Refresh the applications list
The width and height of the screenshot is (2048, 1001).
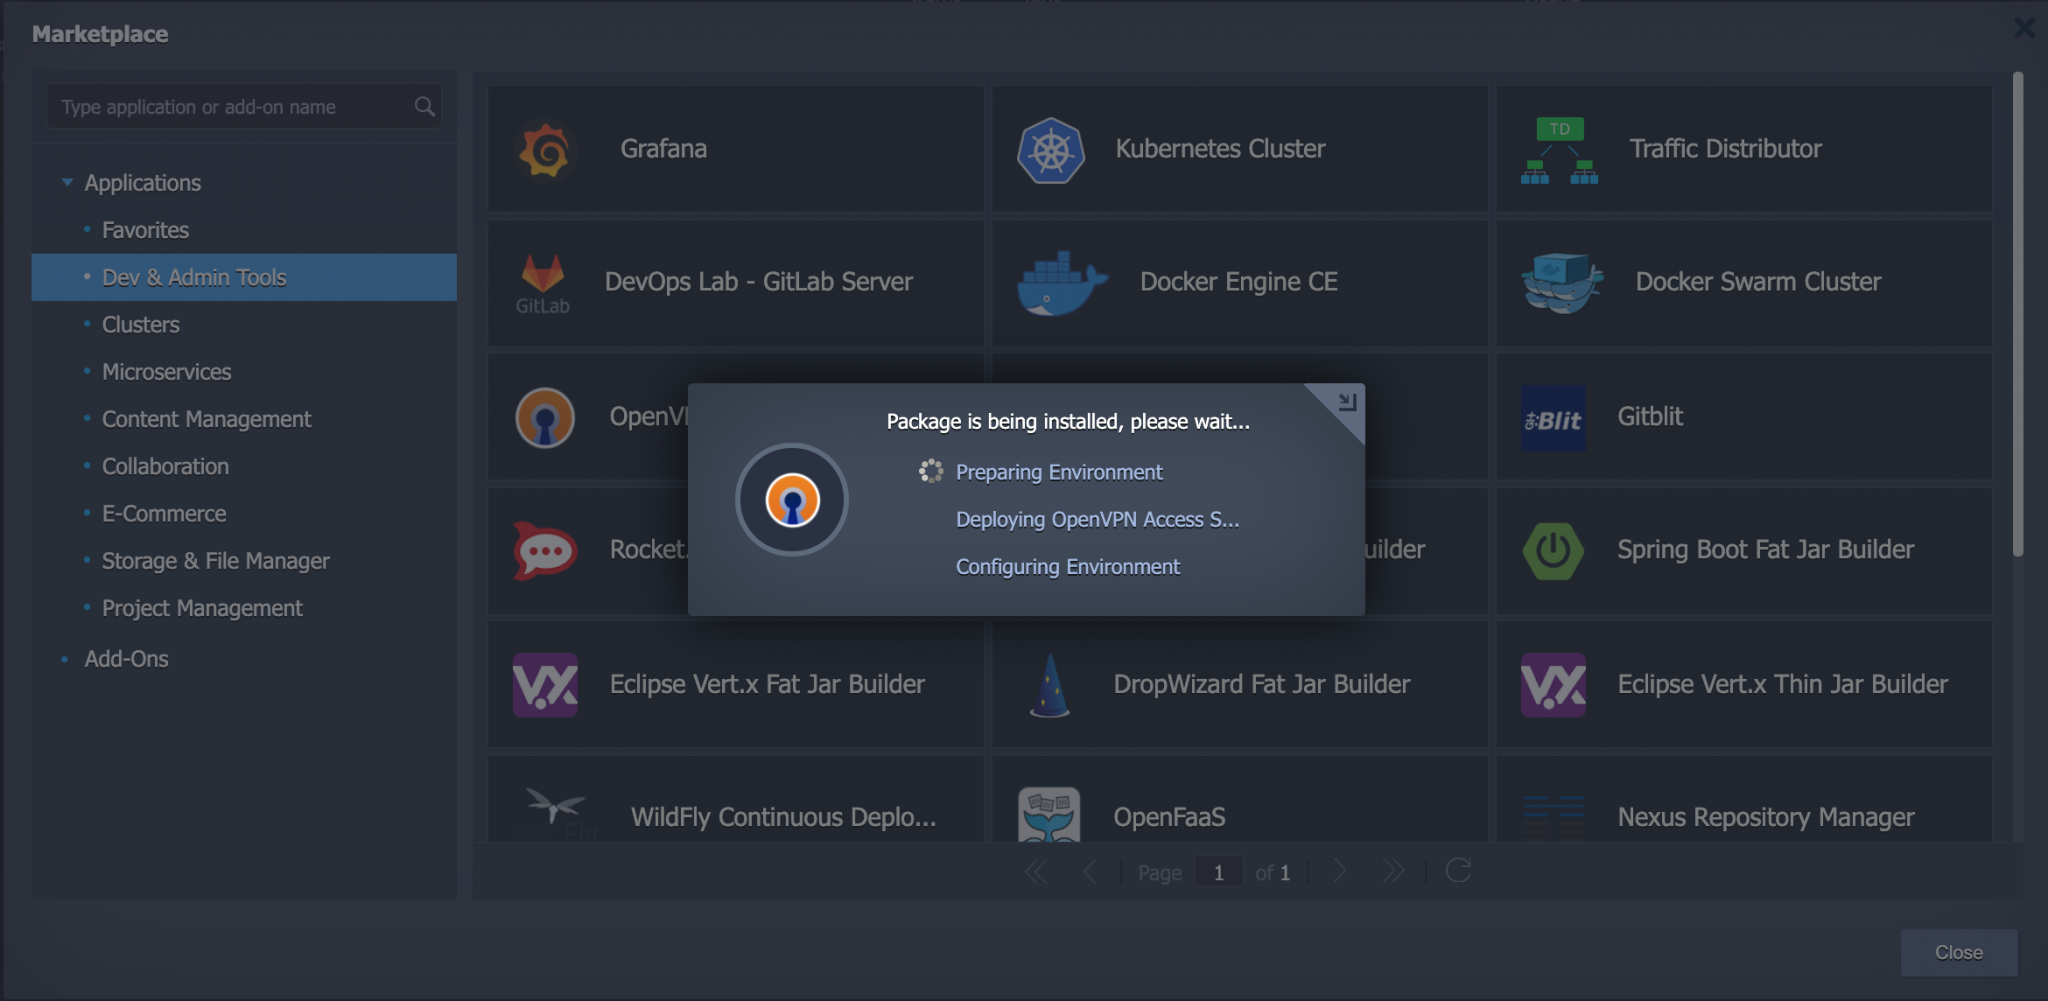[1459, 870]
